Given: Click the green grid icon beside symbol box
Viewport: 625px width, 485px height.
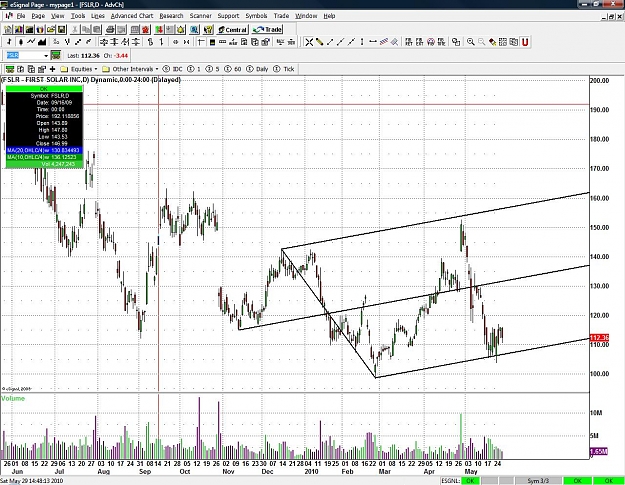Looking at the screenshot, I should coord(56,55).
